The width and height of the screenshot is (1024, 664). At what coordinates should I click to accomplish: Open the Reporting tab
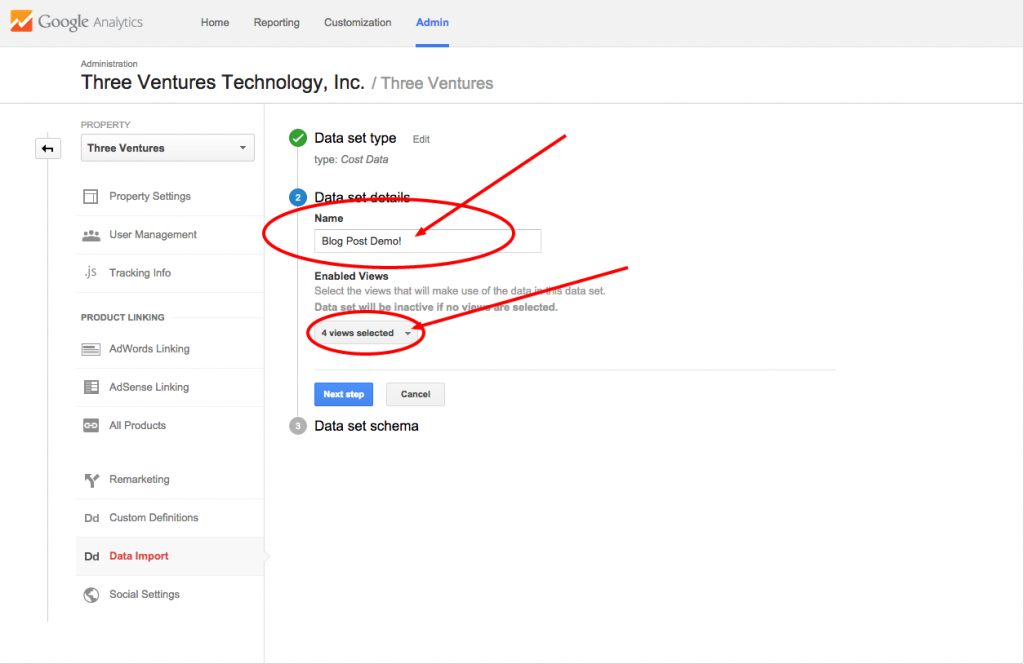click(x=277, y=22)
